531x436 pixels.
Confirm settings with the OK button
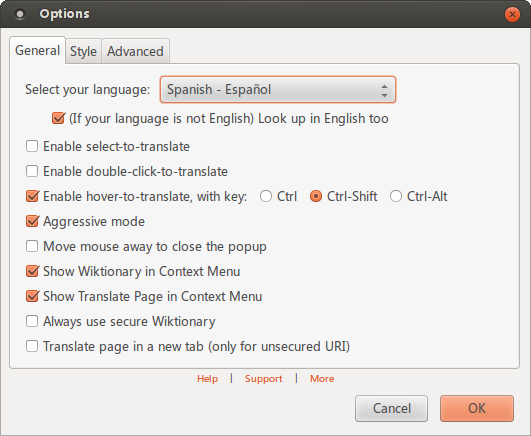[477, 408]
